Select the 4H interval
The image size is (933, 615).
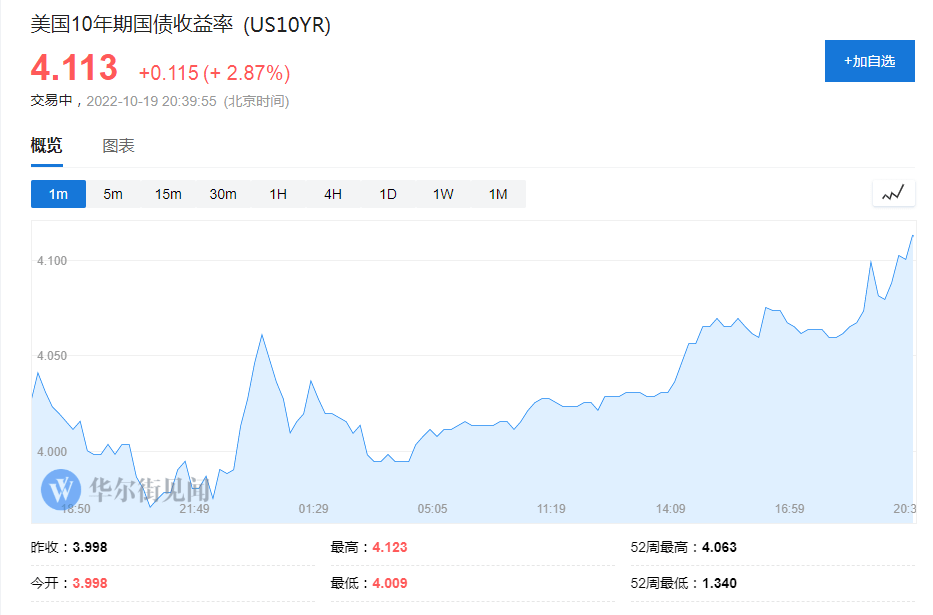(333, 194)
